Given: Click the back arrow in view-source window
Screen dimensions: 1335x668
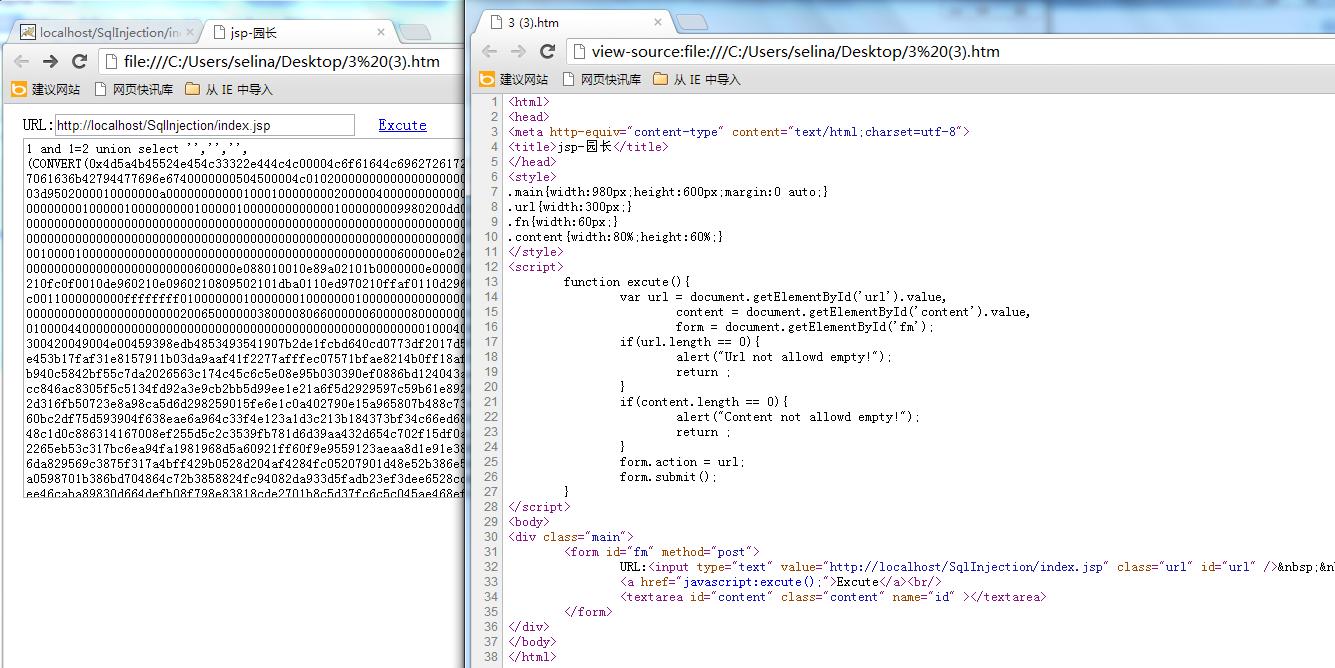Looking at the screenshot, I should pos(489,51).
